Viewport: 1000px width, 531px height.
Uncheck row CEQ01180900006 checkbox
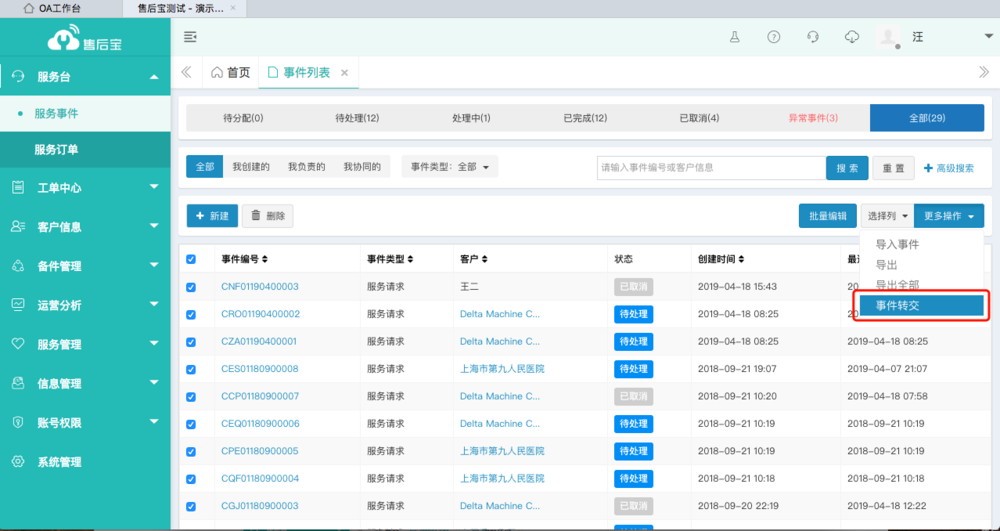(x=191, y=424)
